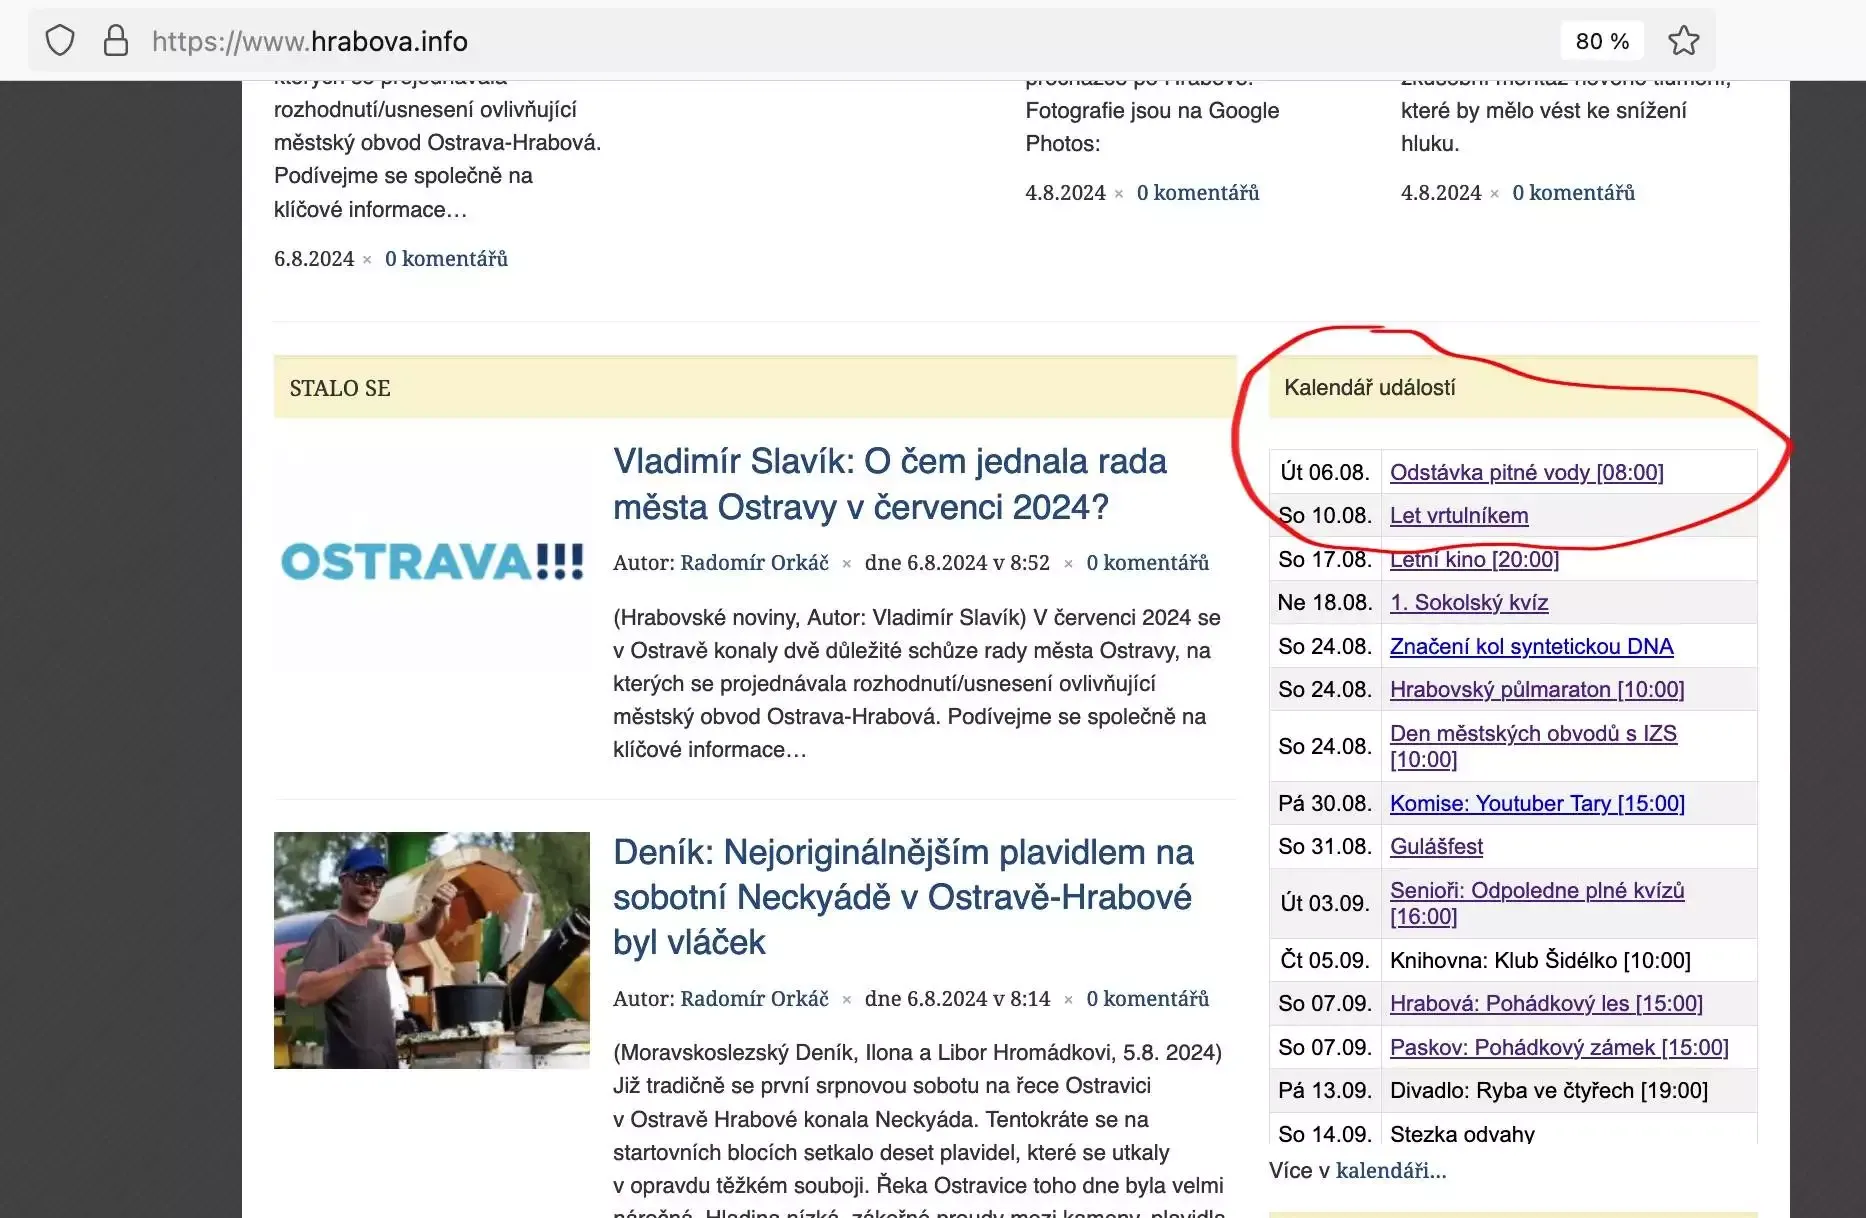Follow the 'kalendáři...' more events link
This screenshot has height=1218, width=1866.
coord(1390,1171)
